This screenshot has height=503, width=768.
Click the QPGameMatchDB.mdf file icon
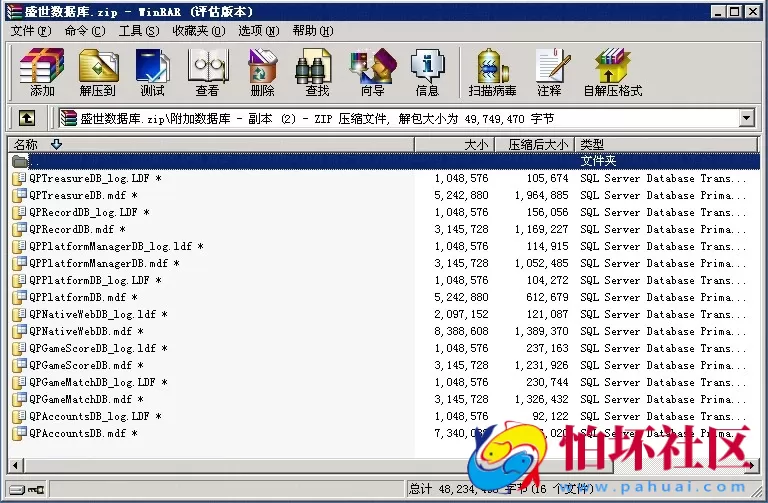pos(19,399)
